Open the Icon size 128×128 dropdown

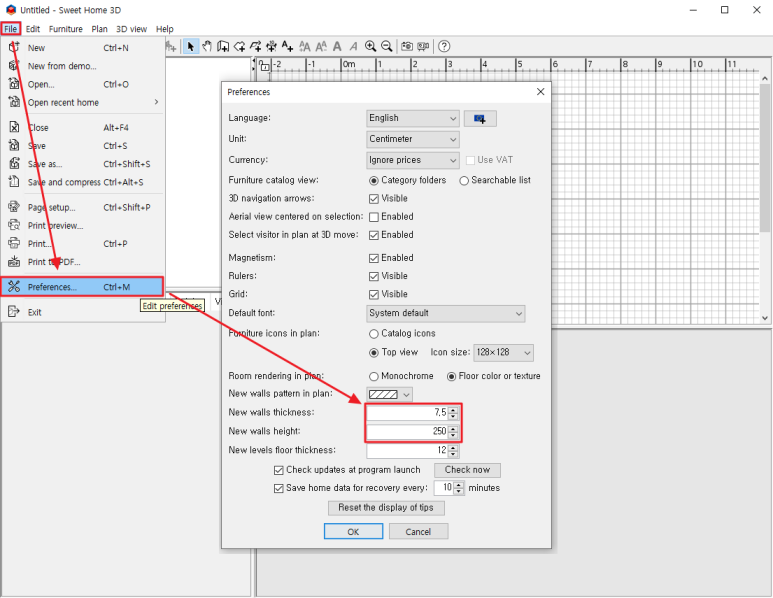click(503, 352)
